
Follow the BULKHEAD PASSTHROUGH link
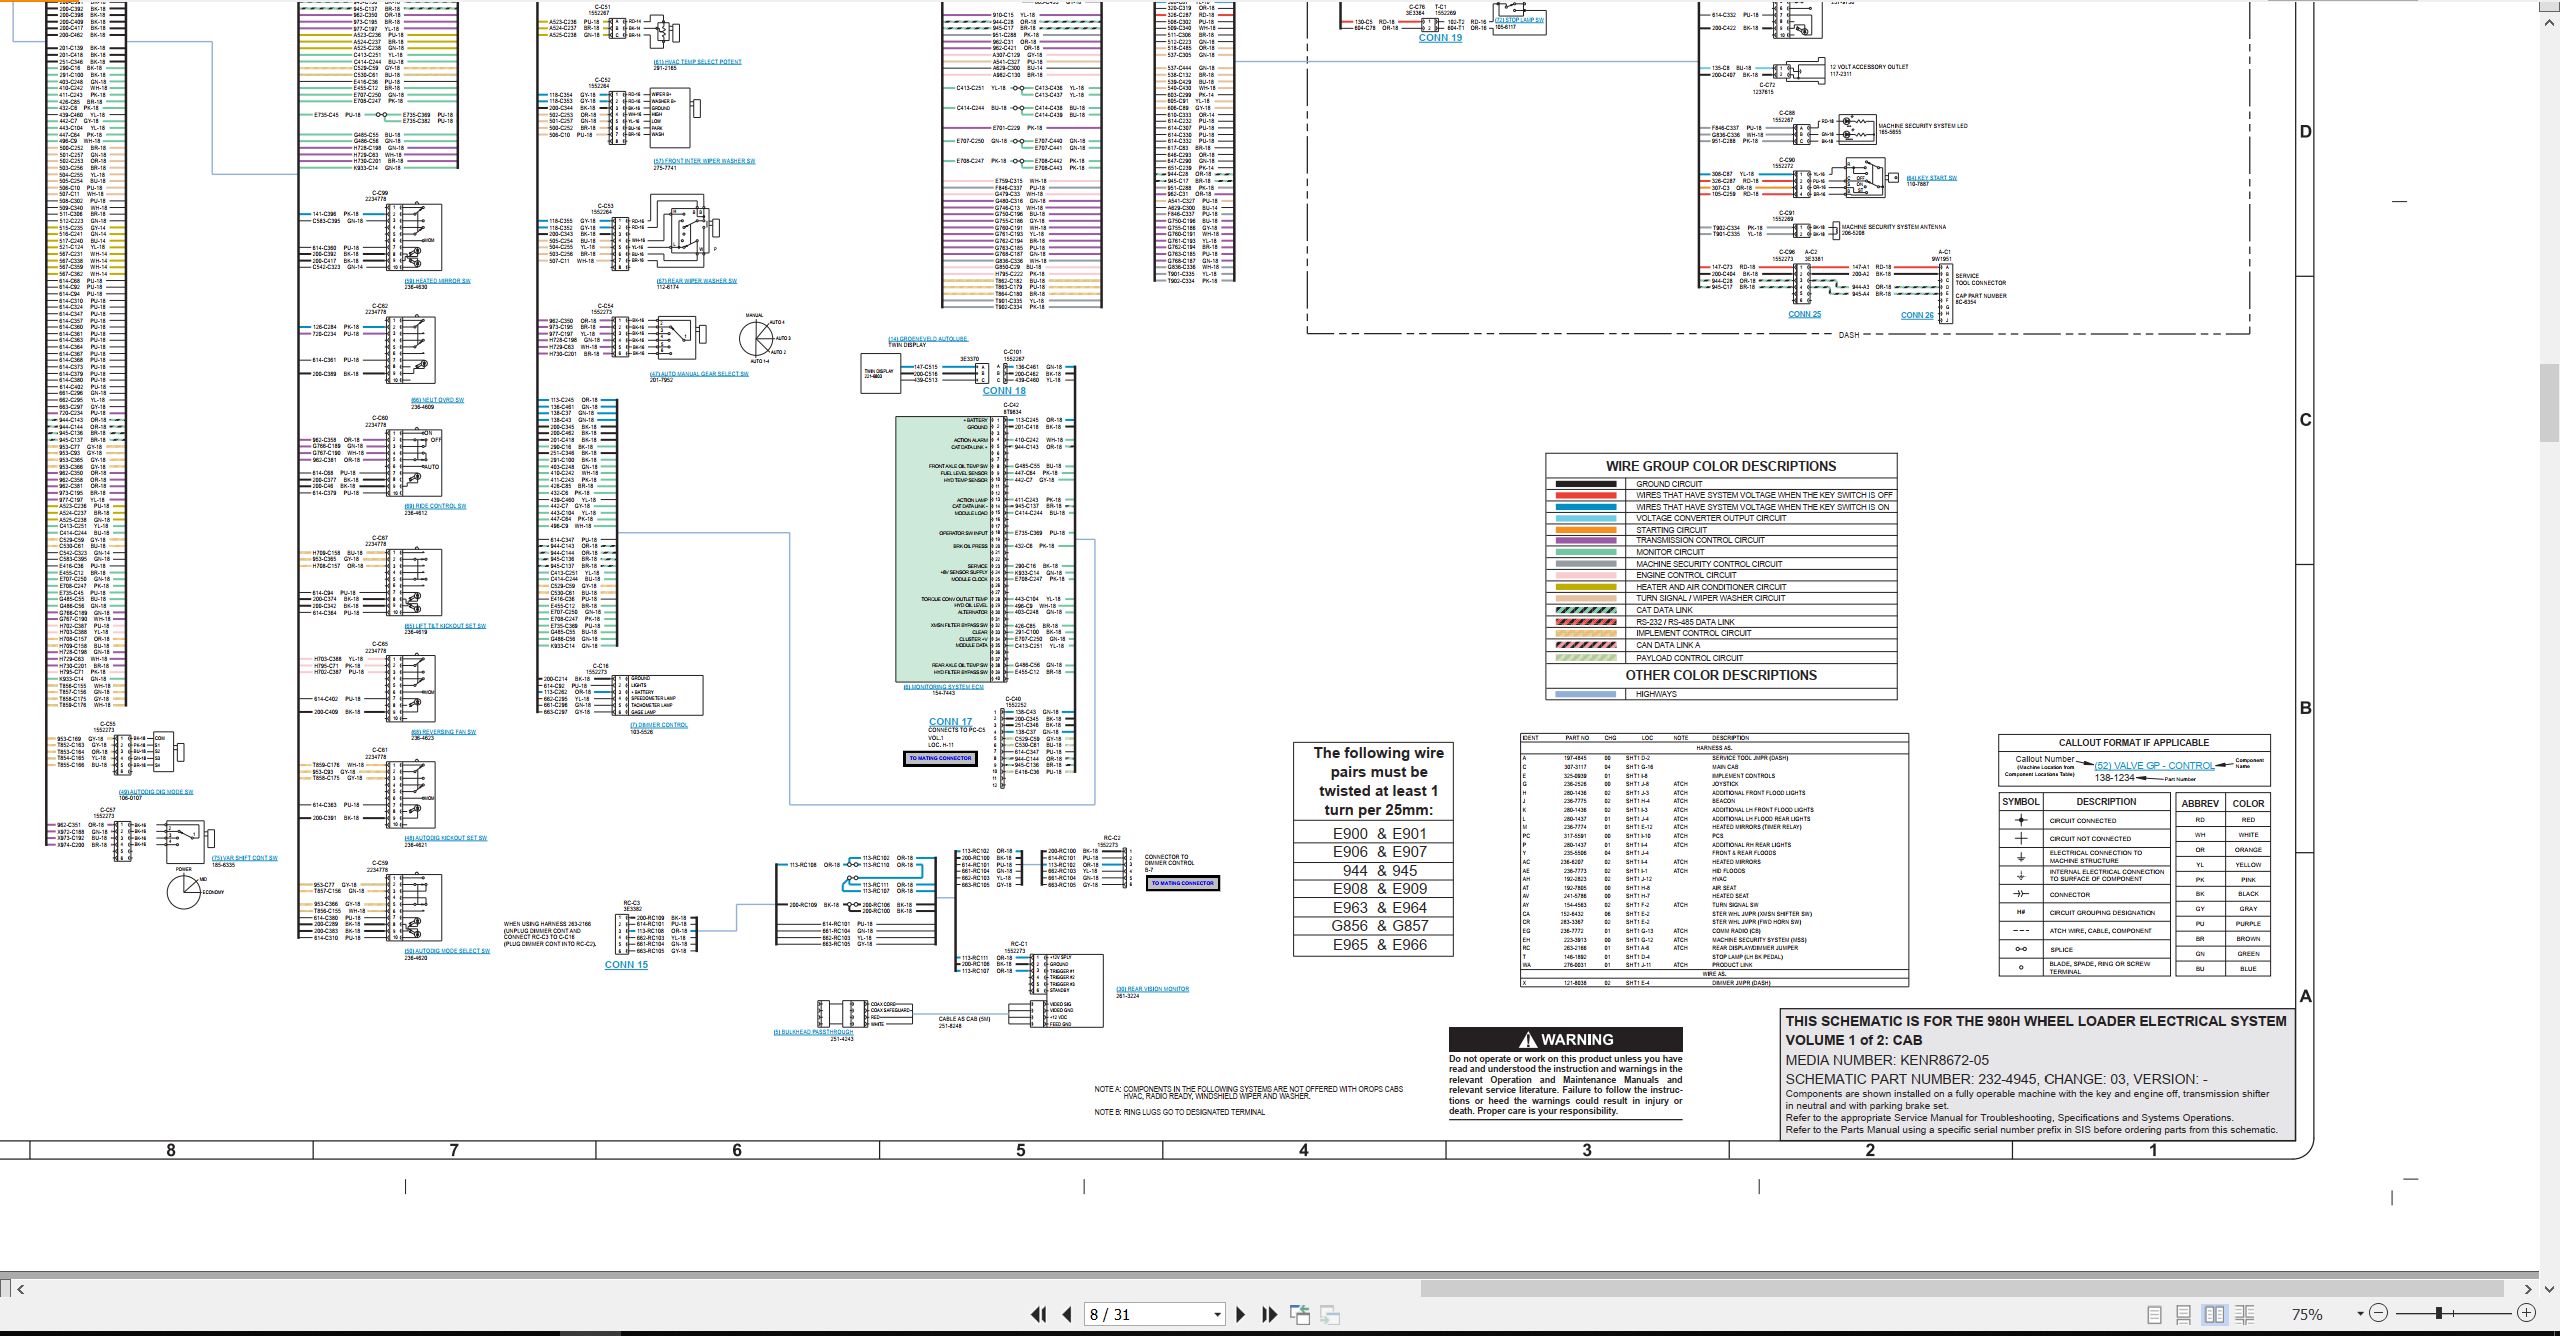pos(813,1032)
